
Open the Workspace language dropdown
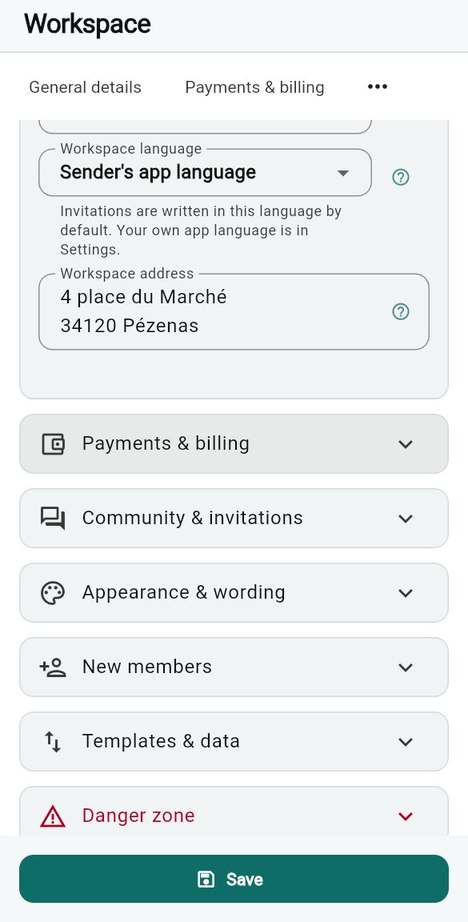205,172
